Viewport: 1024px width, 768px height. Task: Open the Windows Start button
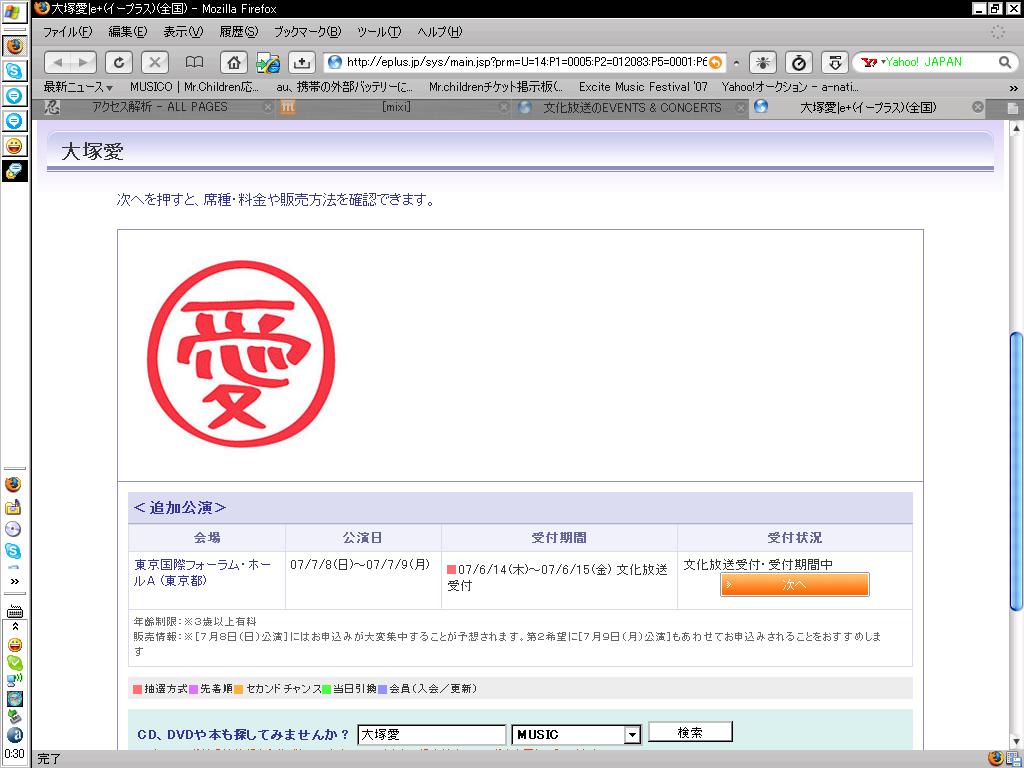point(14,12)
